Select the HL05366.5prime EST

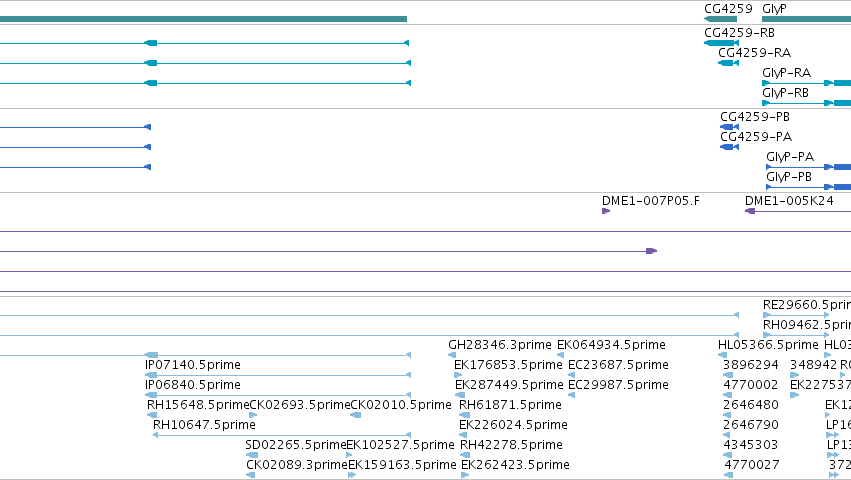722,355
